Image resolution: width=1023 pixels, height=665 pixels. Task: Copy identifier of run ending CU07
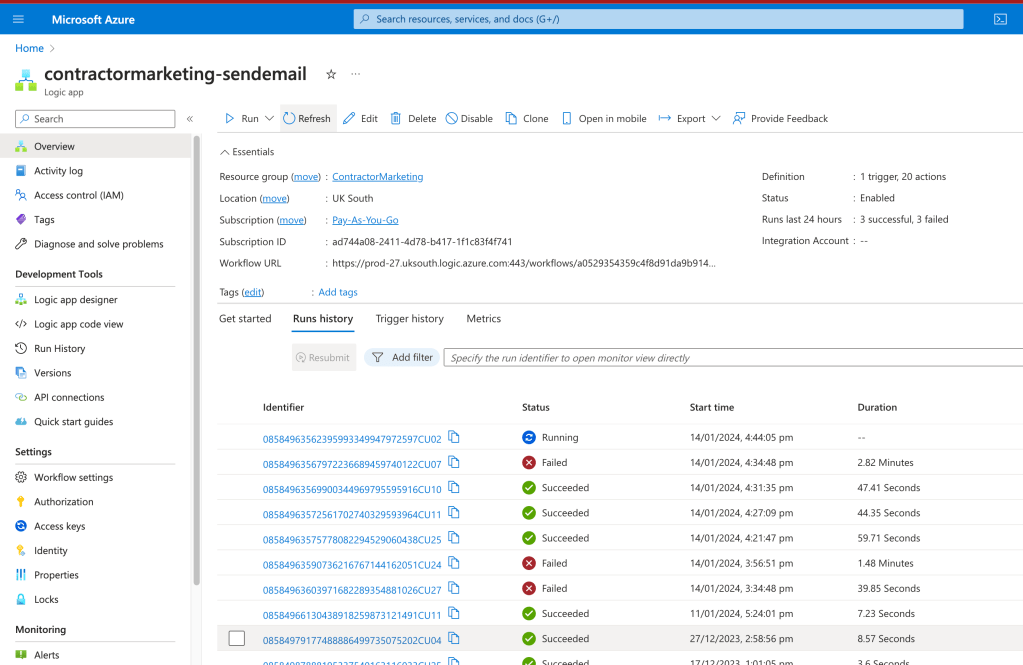[x=454, y=463]
